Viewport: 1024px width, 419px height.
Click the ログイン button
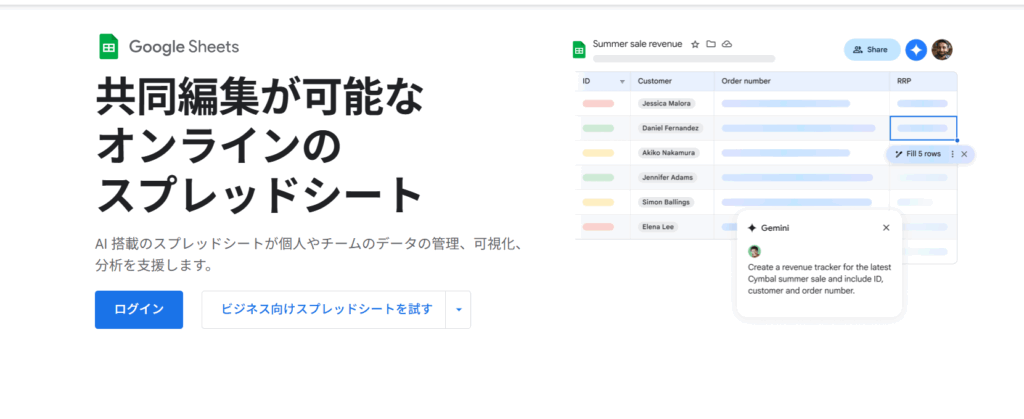pyautogui.click(x=139, y=309)
